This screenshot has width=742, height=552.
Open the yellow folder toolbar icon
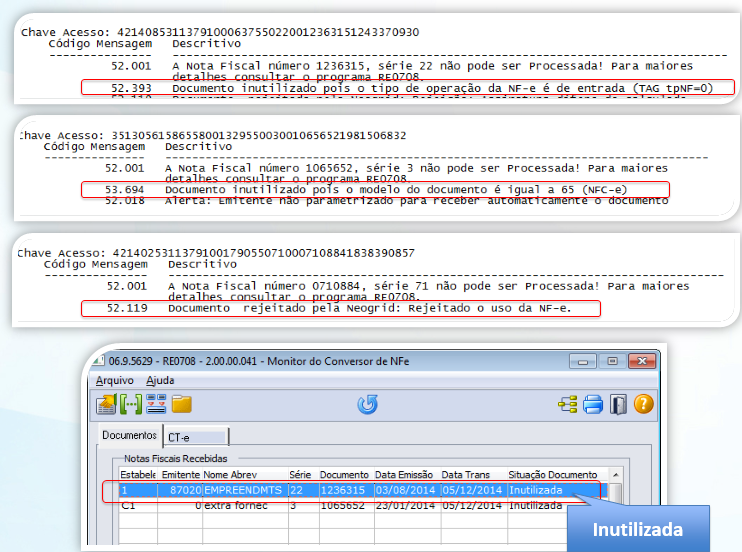(182, 405)
